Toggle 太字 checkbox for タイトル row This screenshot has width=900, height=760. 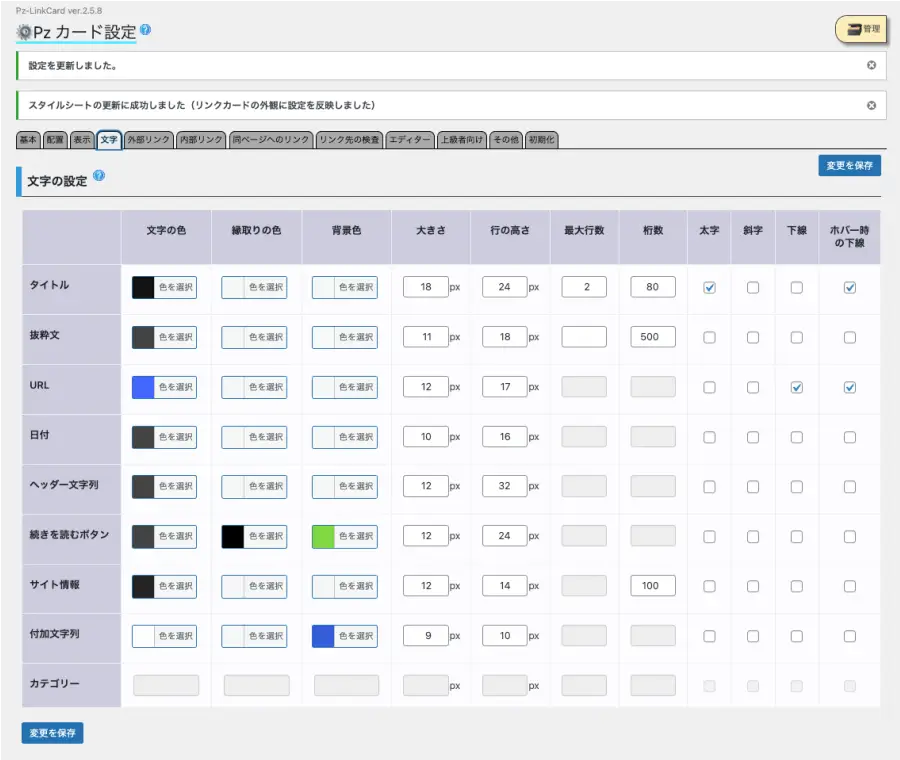pos(709,288)
